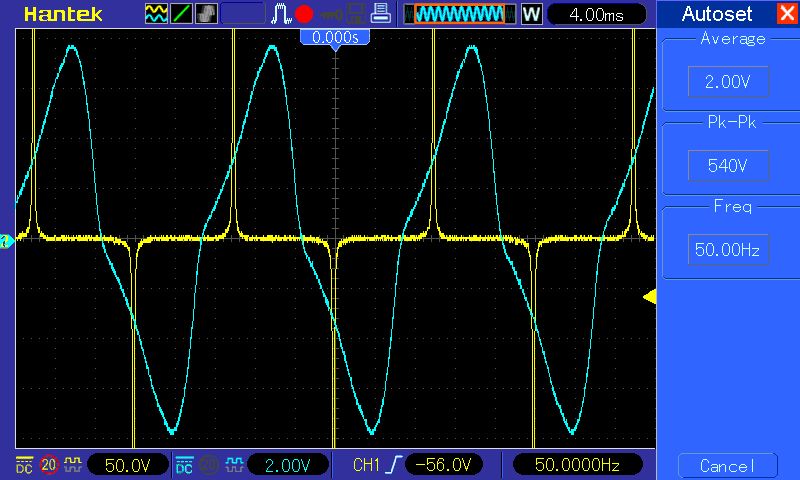Click the 50.0000Hz frequency counter readout
The image size is (800, 480).
tap(577, 465)
